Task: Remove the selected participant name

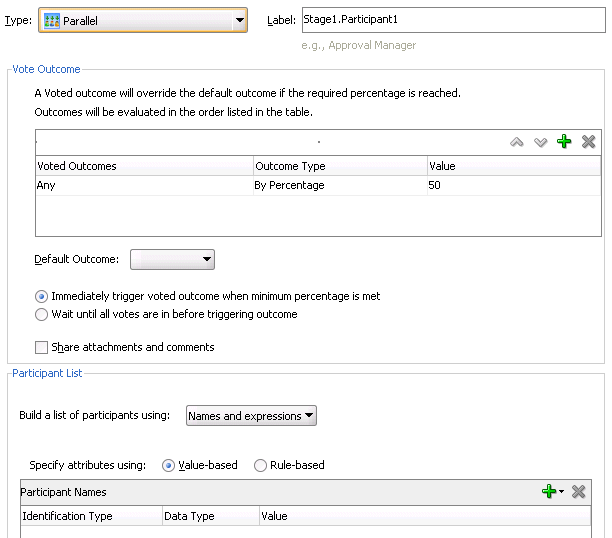Action: (578, 492)
